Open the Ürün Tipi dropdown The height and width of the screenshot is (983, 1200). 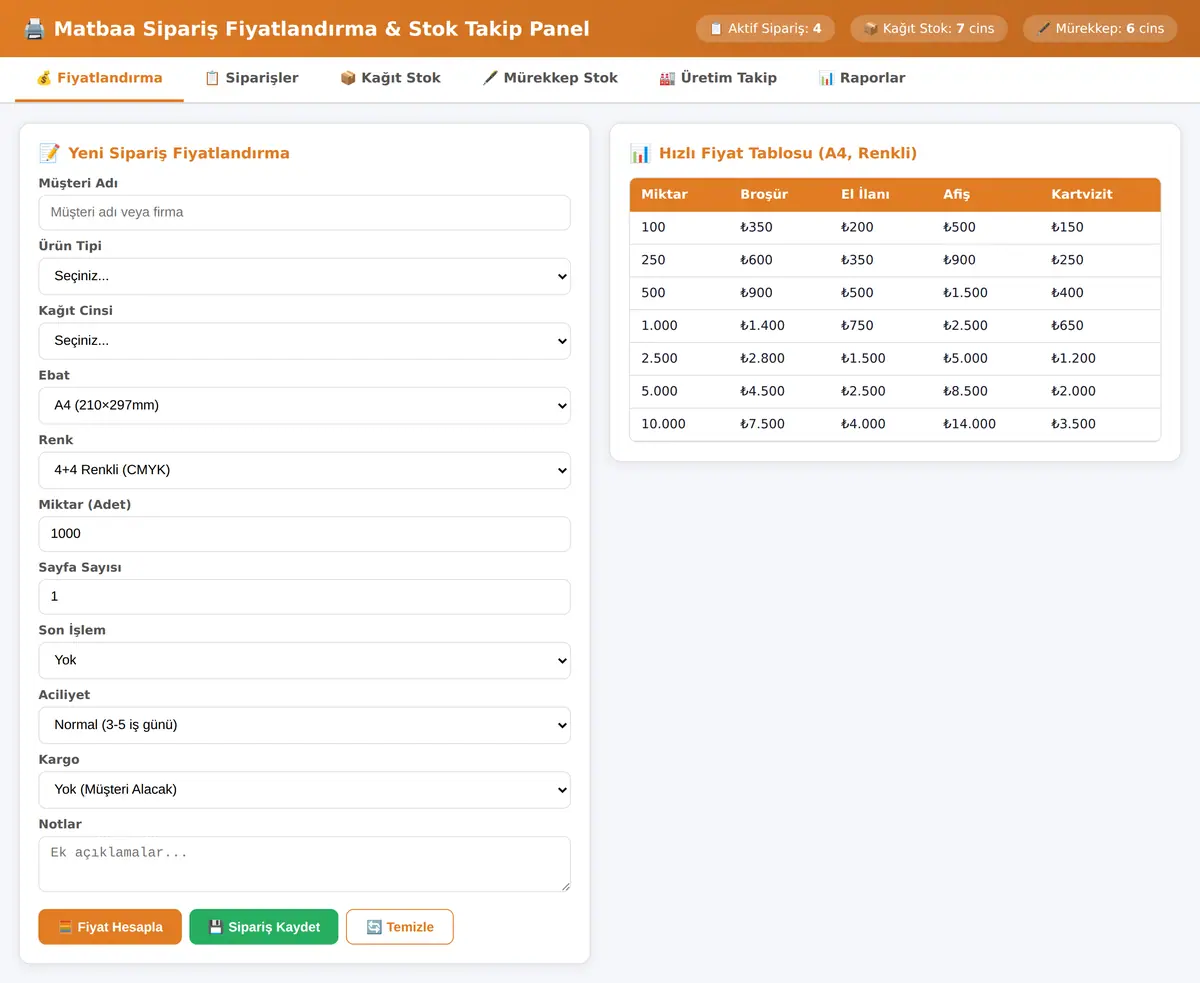[x=305, y=276]
